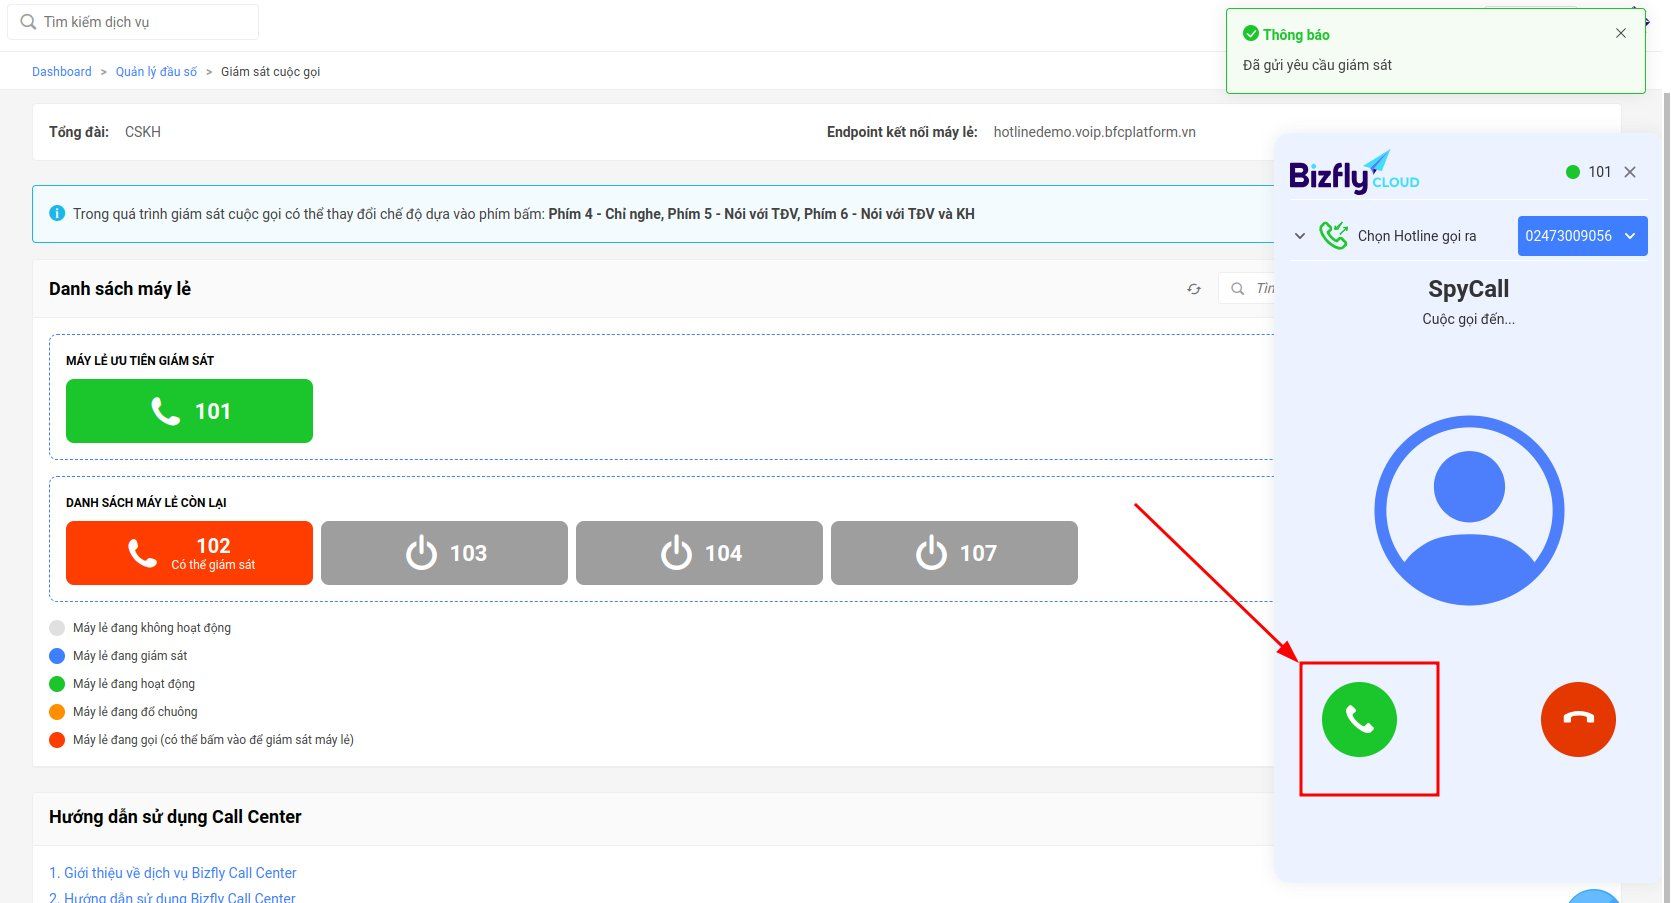This screenshot has height=903, width=1671.
Task: Select inactive extension 104
Action: point(699,553)
